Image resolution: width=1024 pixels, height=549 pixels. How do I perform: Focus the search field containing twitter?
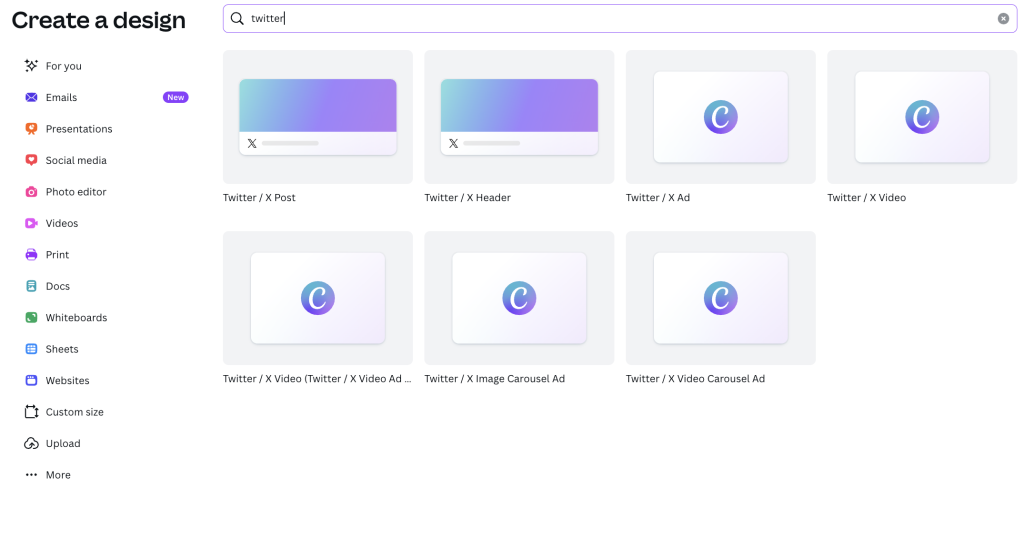coord(619,18)
